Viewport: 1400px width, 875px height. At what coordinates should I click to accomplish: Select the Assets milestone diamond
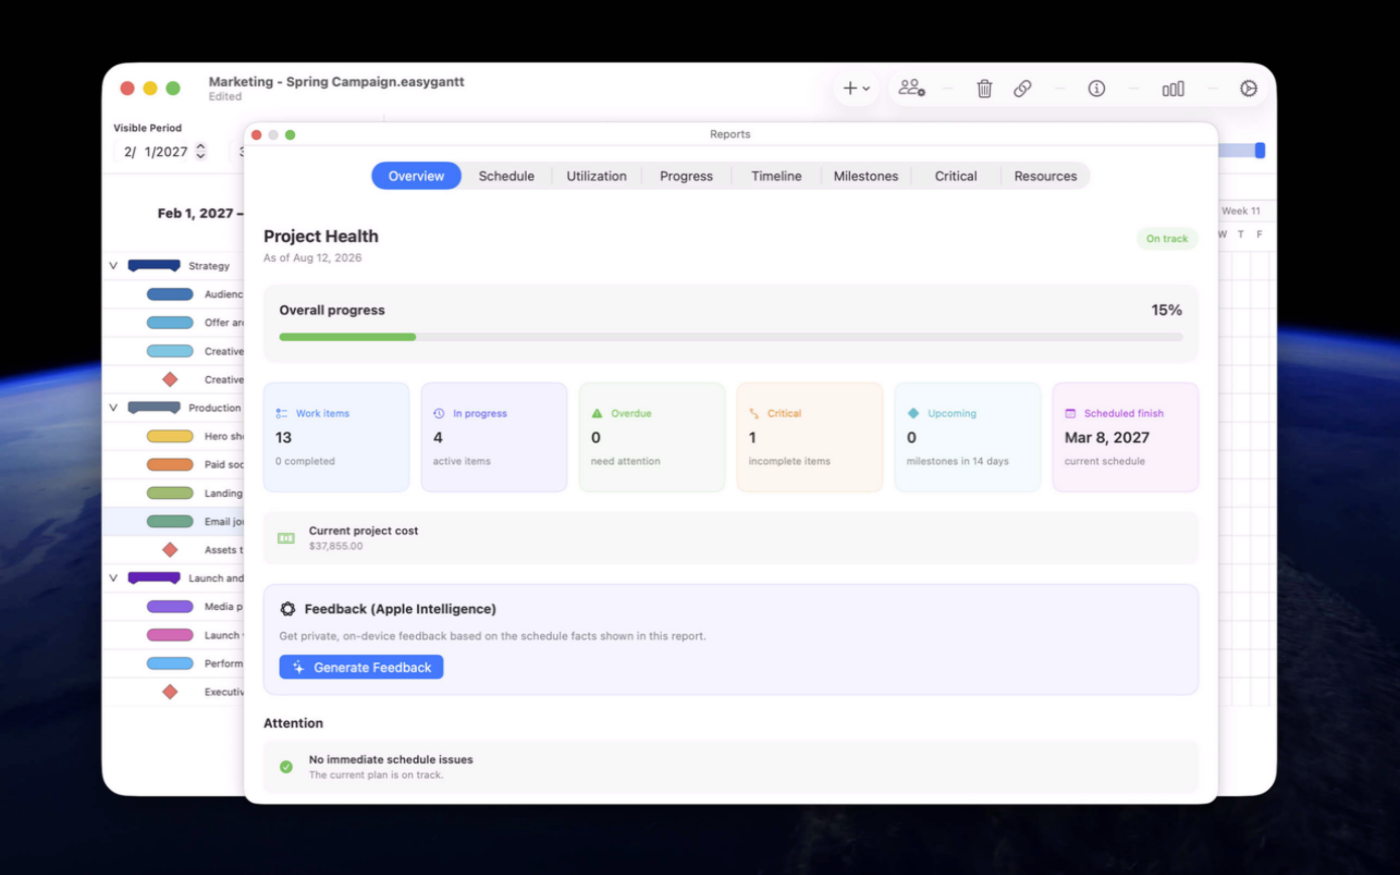[x=170, y=550]
